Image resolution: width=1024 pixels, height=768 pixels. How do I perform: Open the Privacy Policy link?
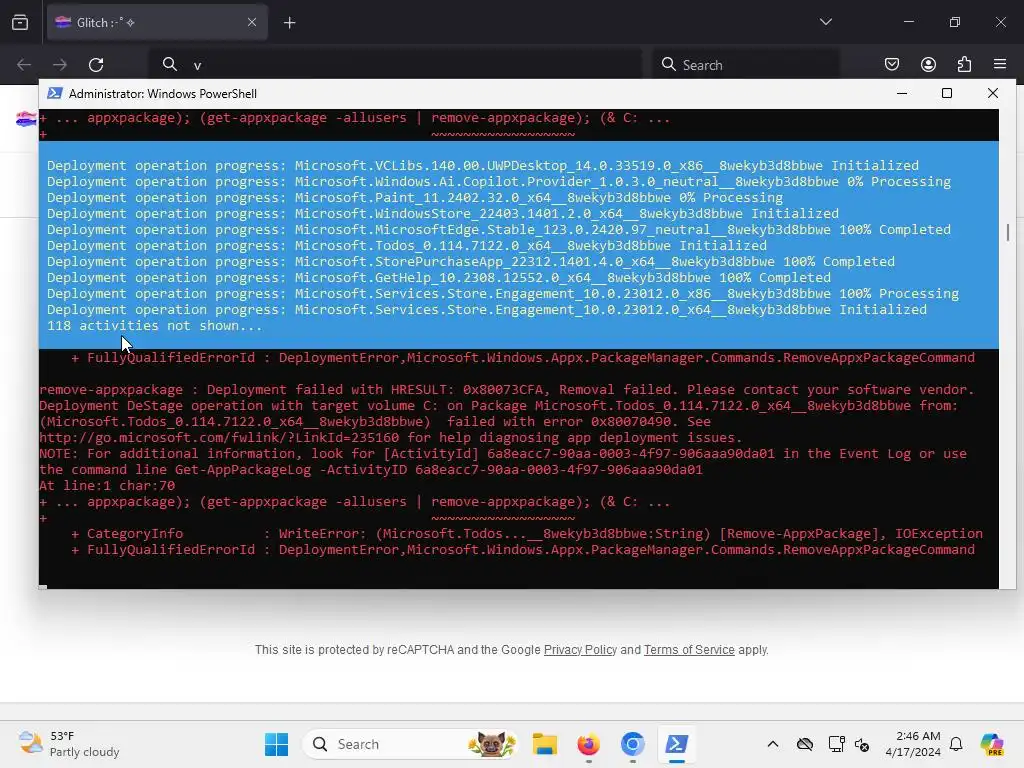pyautogui.click(x=580, y=650)
